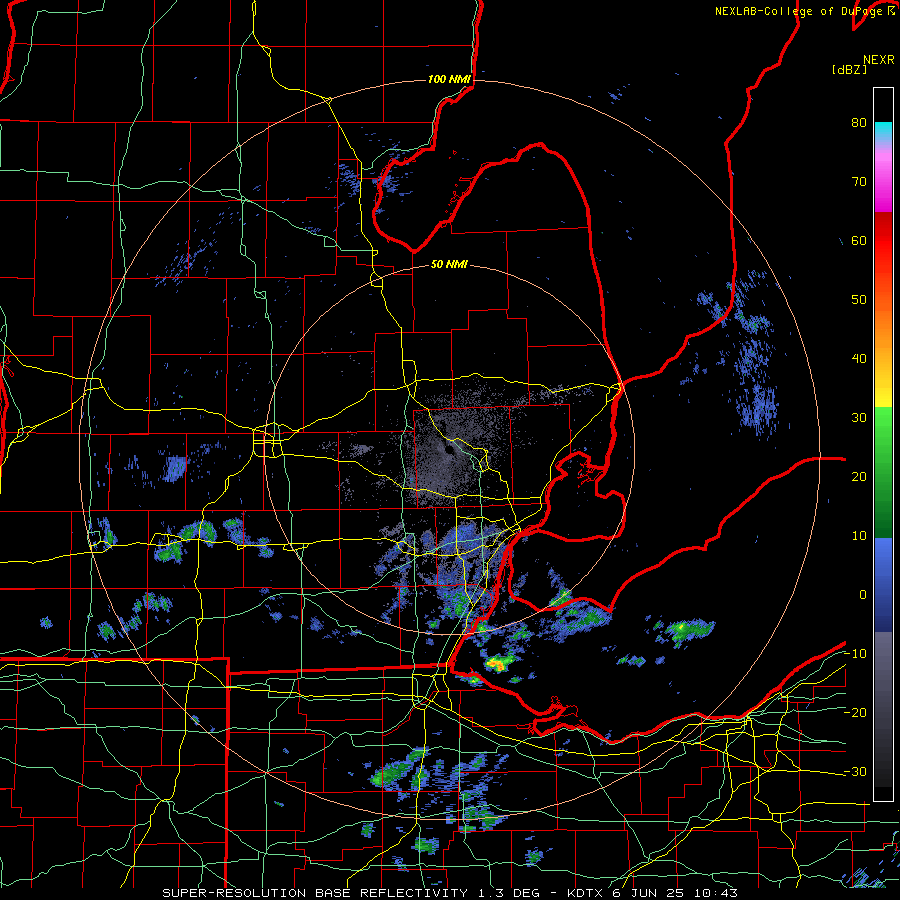The width and height of the screenshot is (900, 900).
Task: Click the -10 dBZ label on the color scale
Action: (x=855, y=654)
